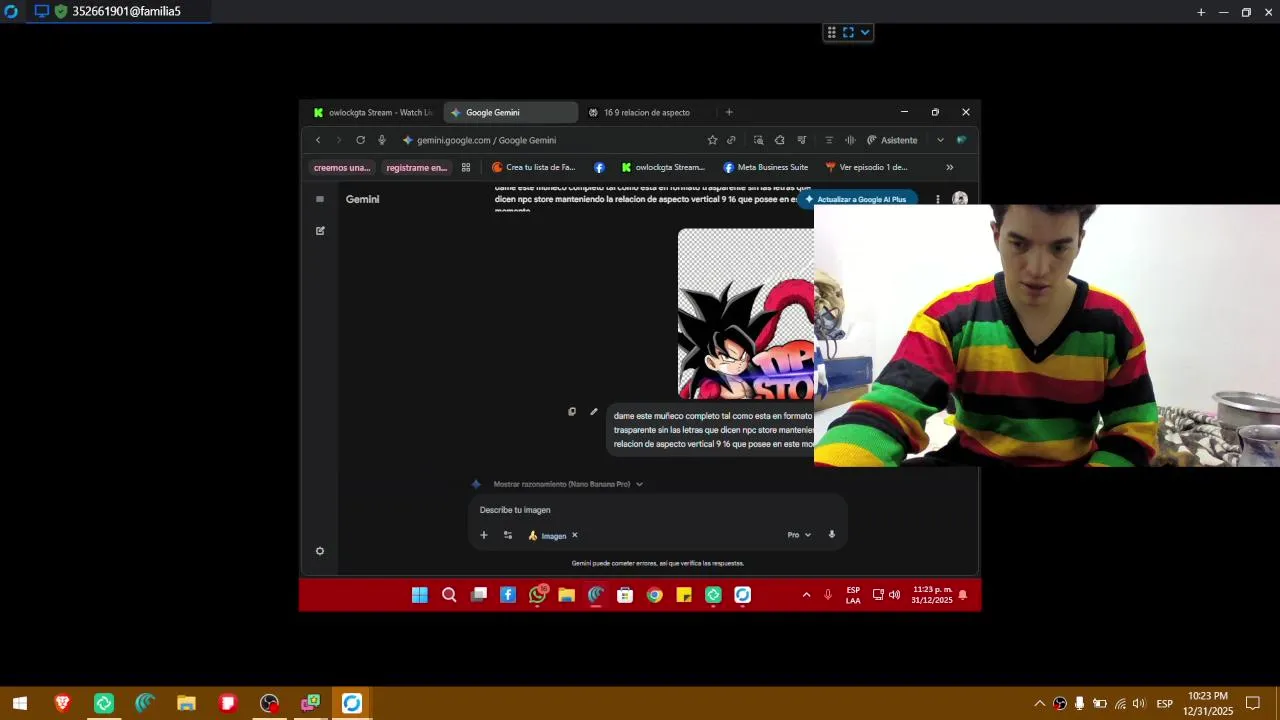Open the 16 9 relacion de aspecto tab
The image size is (1280, 720).
646,112
